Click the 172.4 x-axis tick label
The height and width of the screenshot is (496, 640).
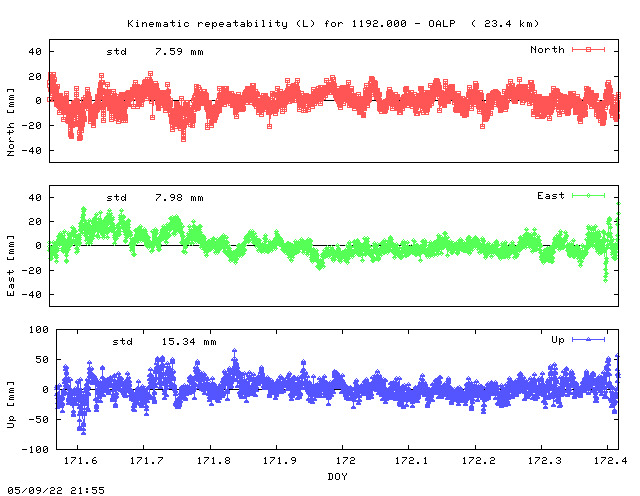(x=611, y=461)
